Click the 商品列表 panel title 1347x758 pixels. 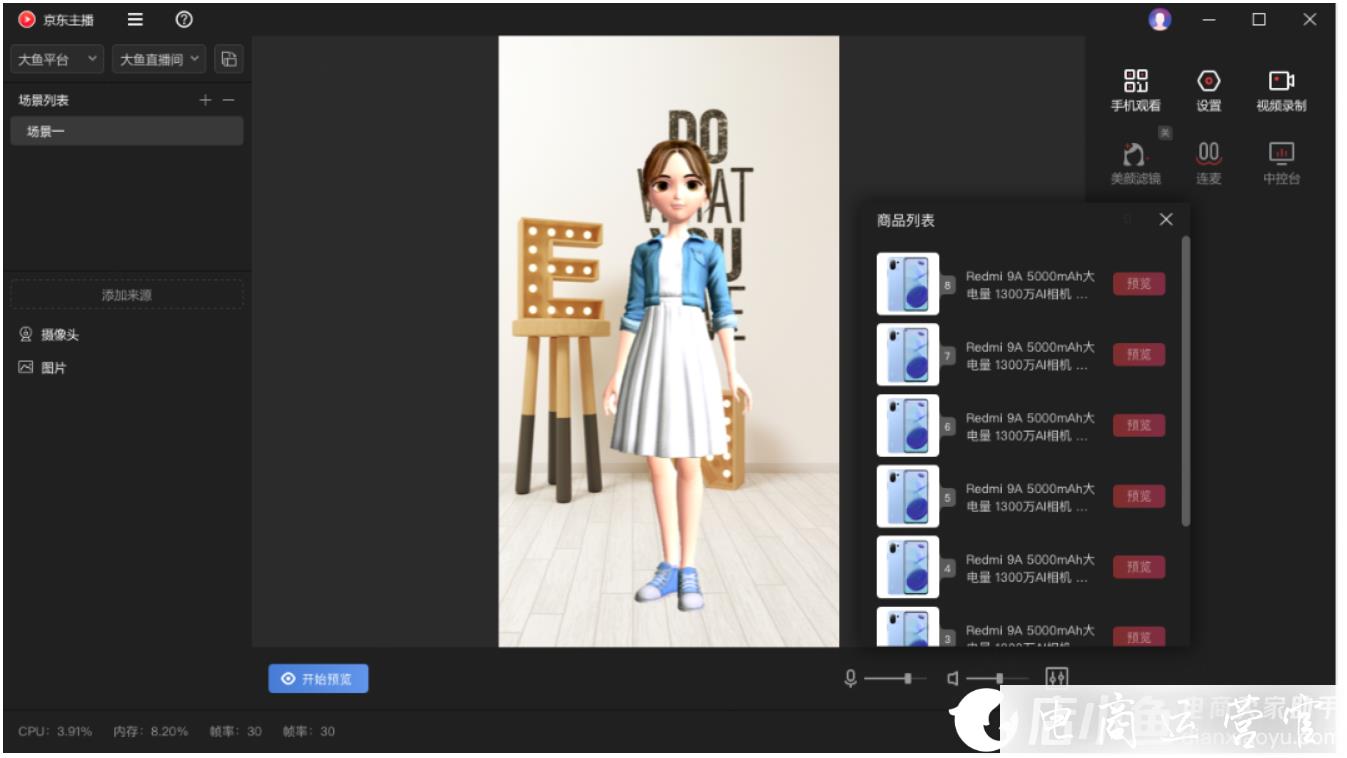(906, 220)
